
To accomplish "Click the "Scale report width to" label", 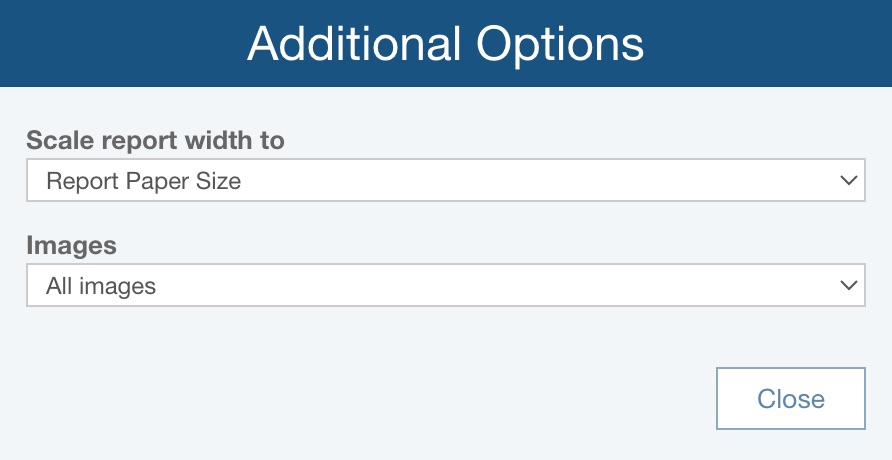I will [155, 141].
